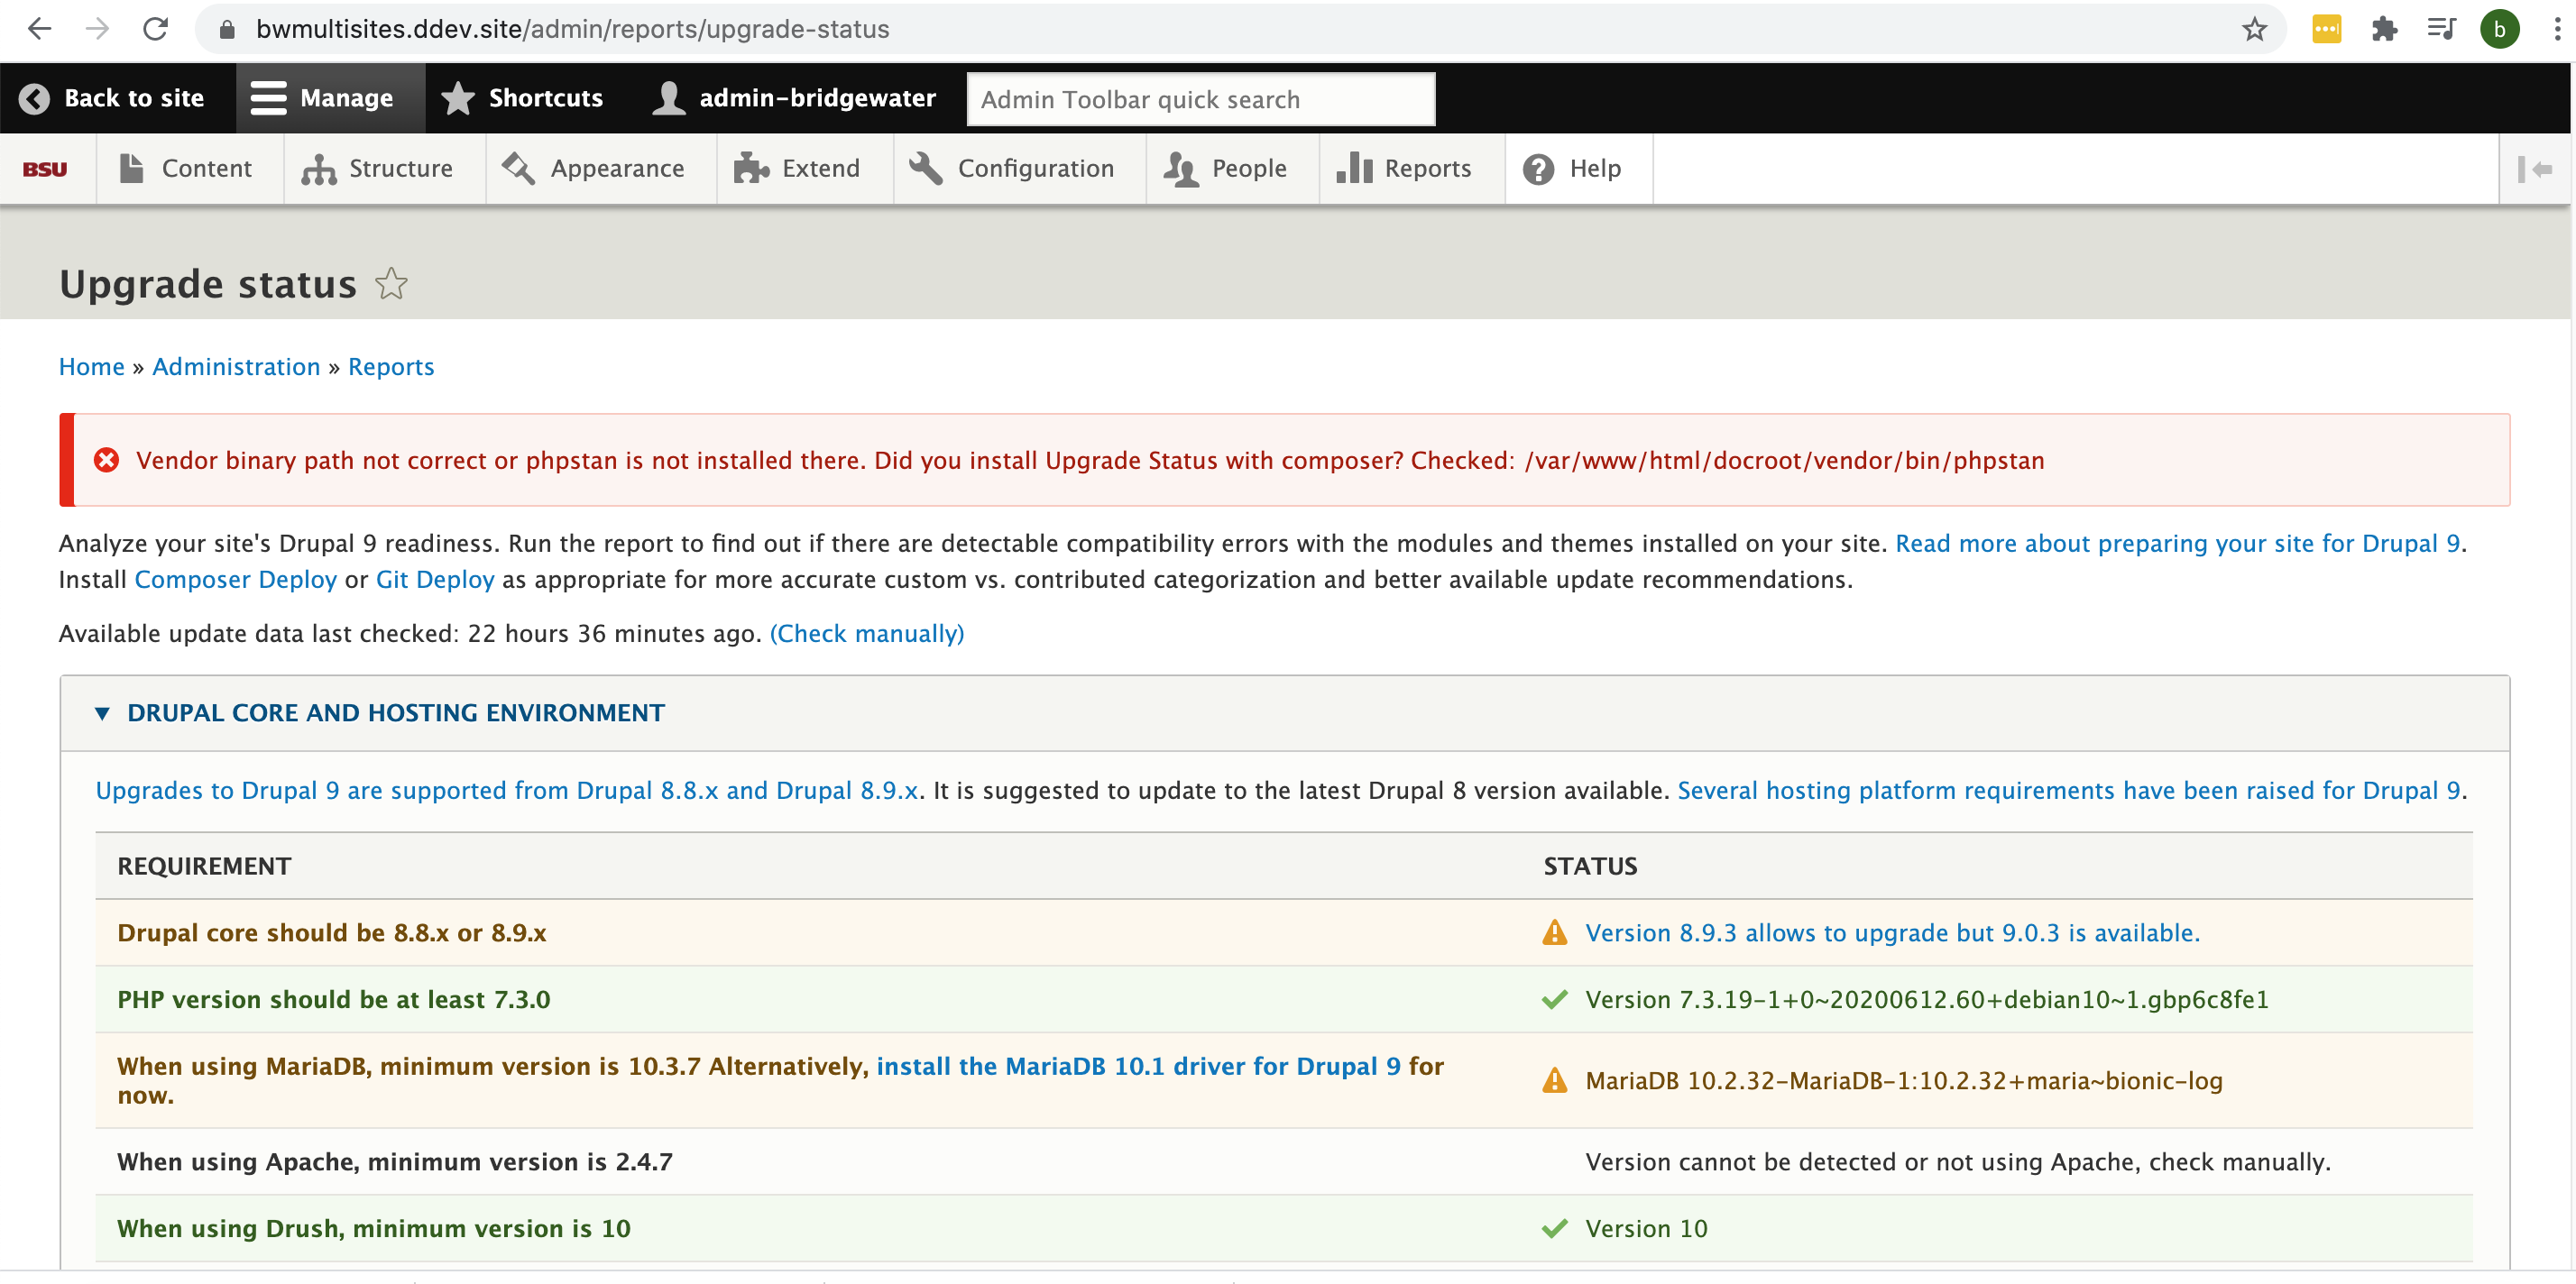The width and height of the screenshot is (2576, 1284).
Task: Click the site lock icon in the address bar
Action: point(227,29)
